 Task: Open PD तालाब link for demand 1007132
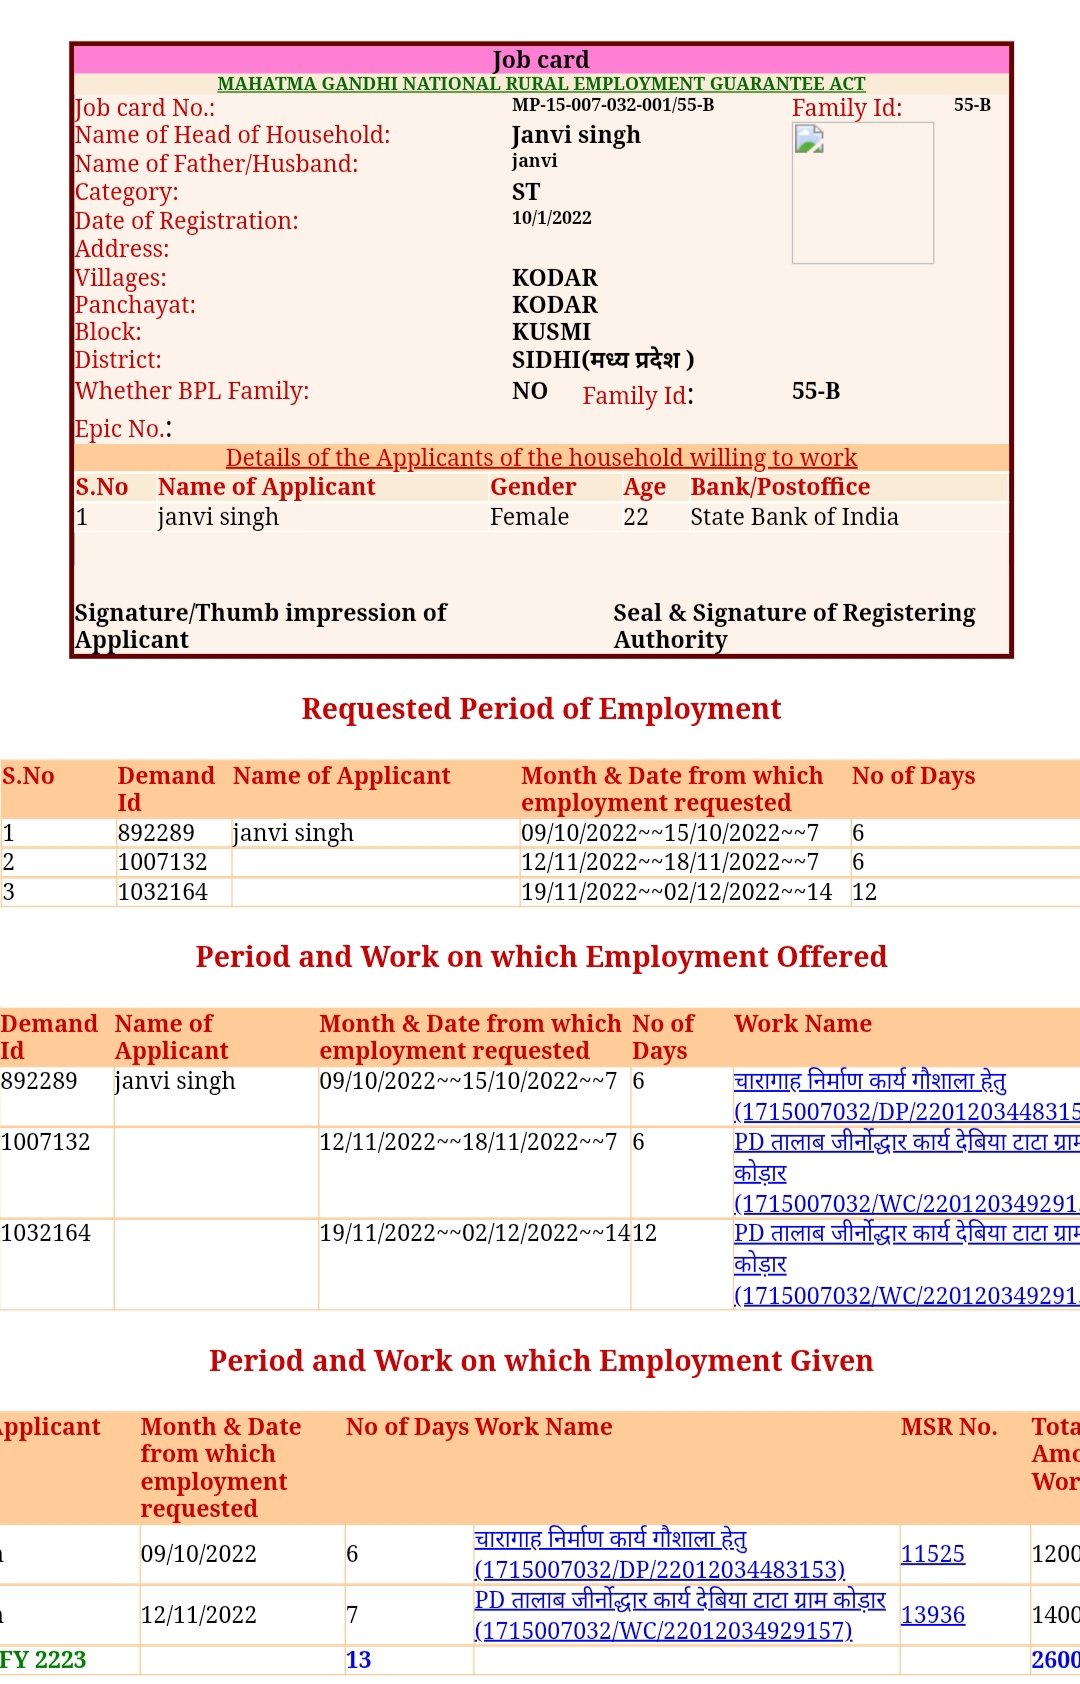point(905,1142)
